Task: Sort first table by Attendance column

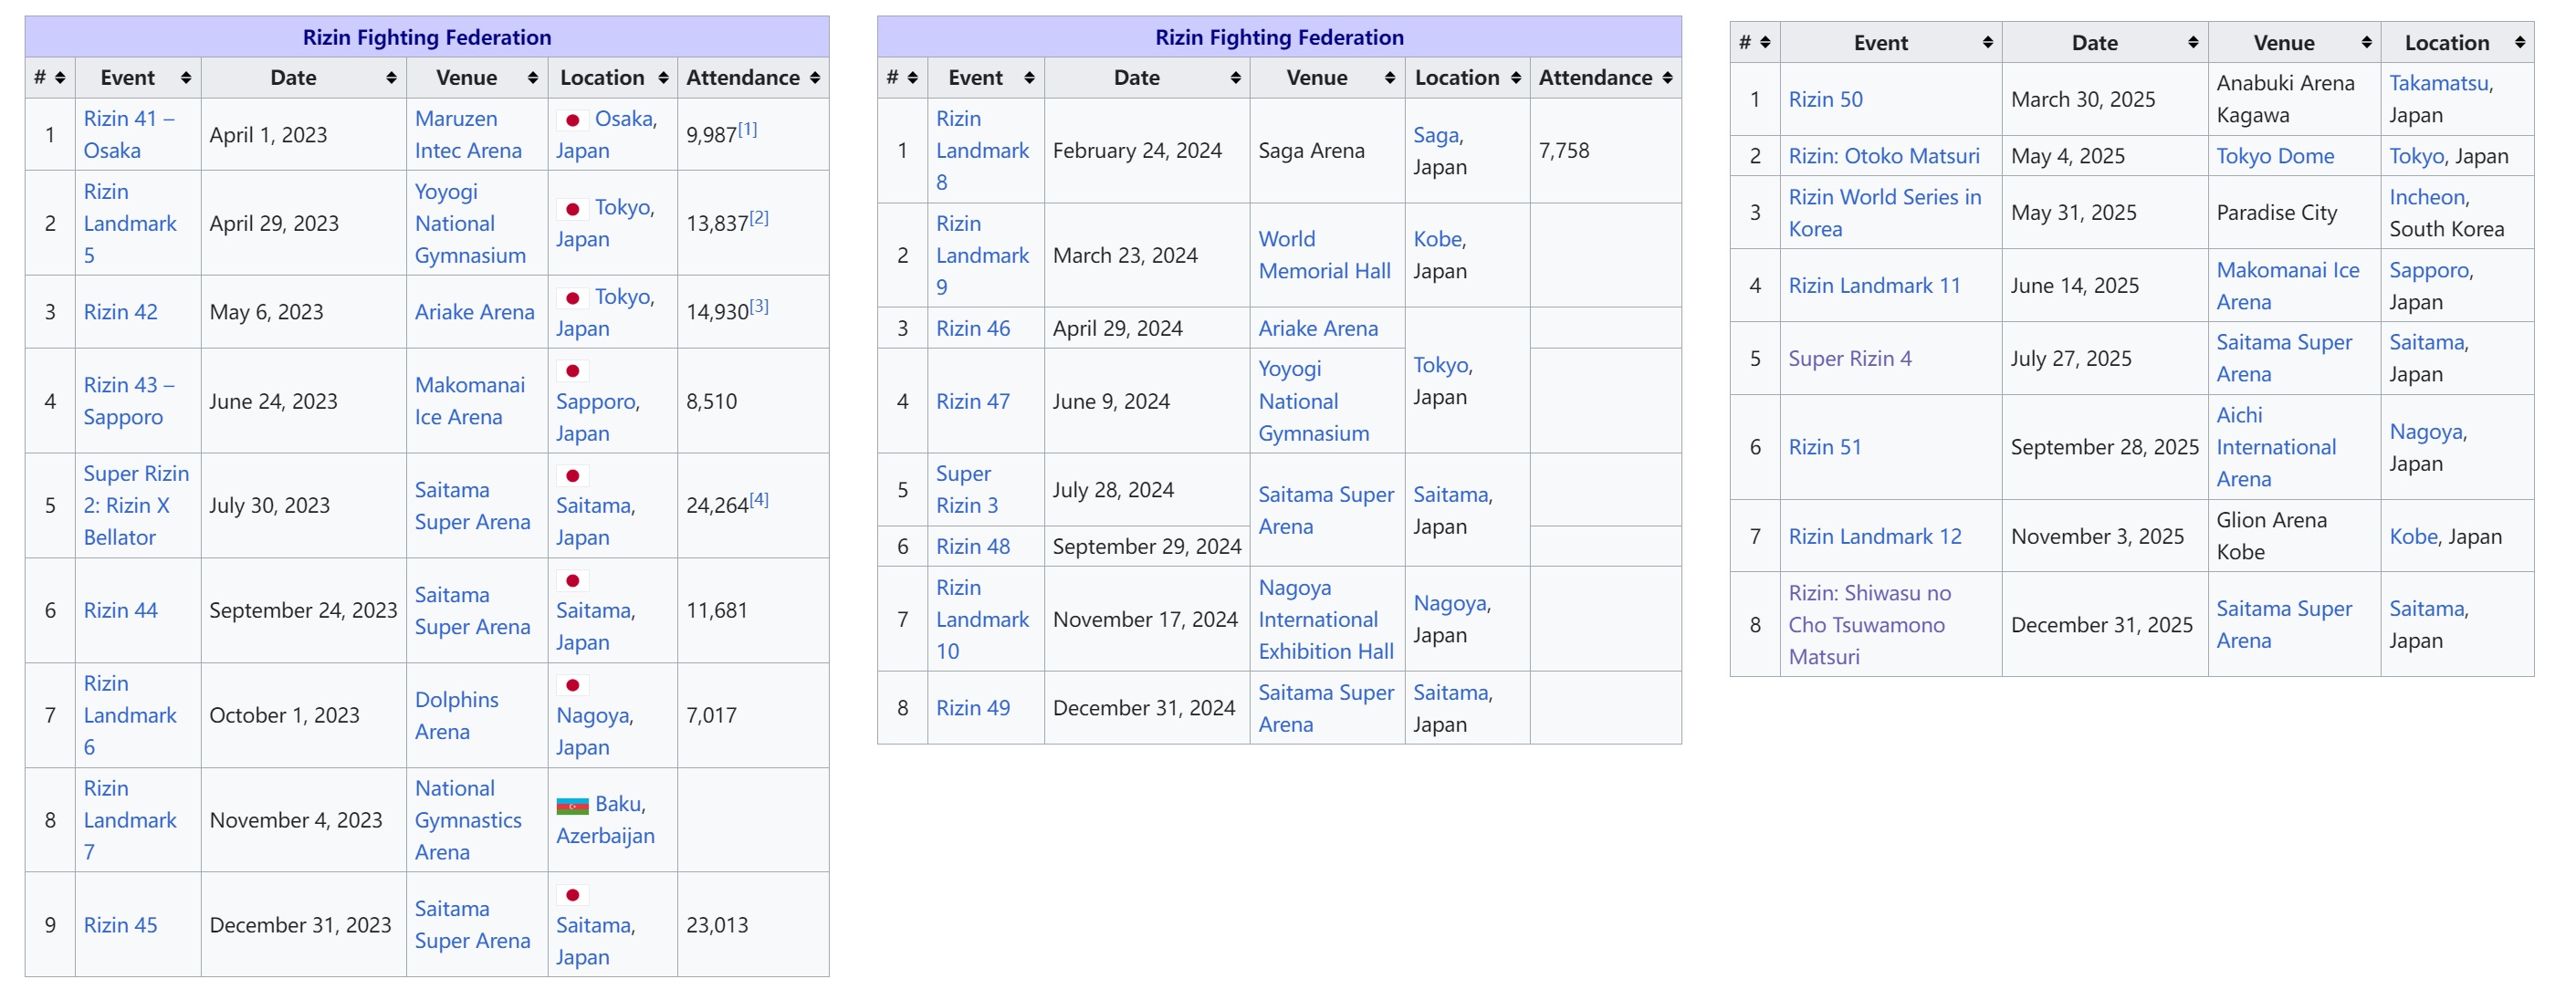Action: click(x=814, y=78)
